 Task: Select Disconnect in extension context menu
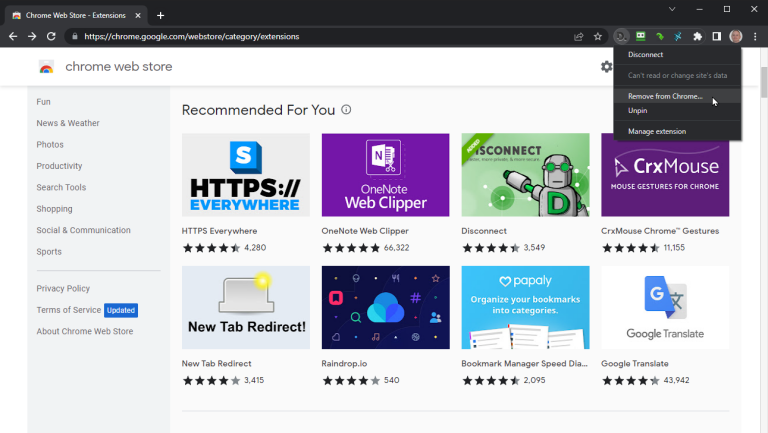point(677,54)
